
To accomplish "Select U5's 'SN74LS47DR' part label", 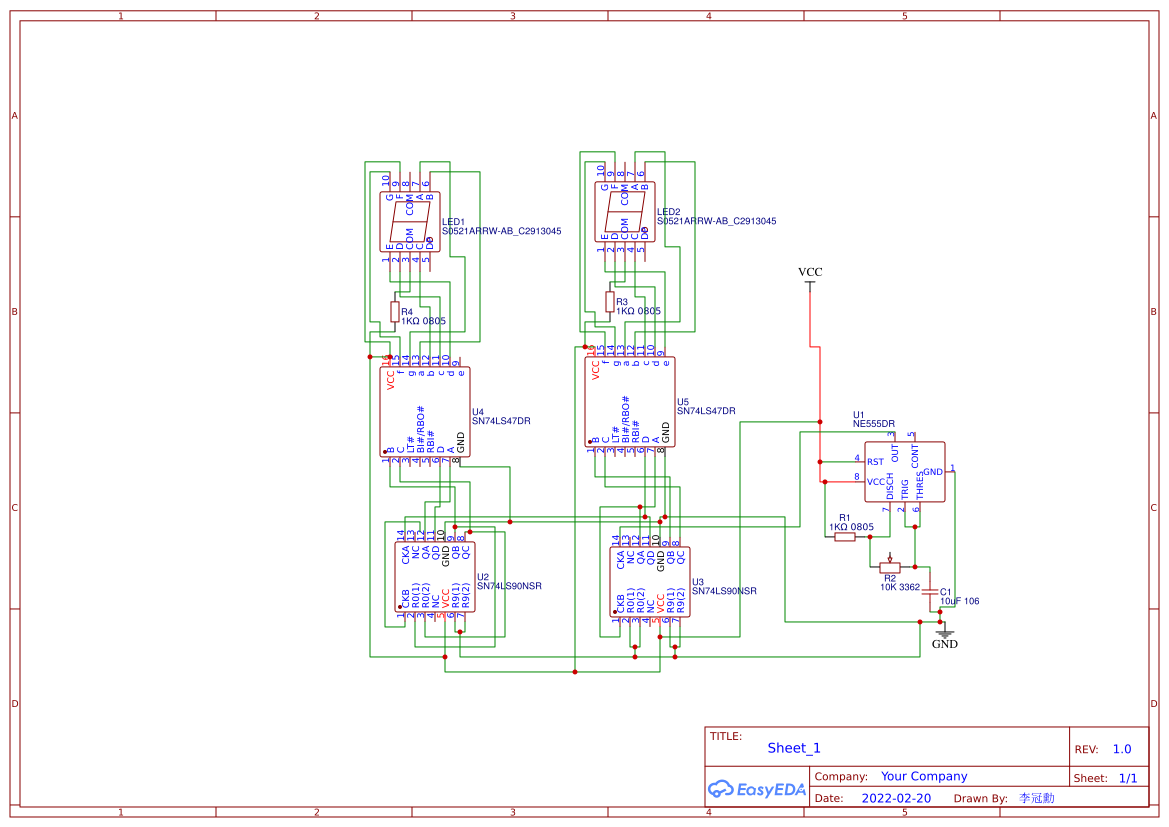I will pos(706,411).
